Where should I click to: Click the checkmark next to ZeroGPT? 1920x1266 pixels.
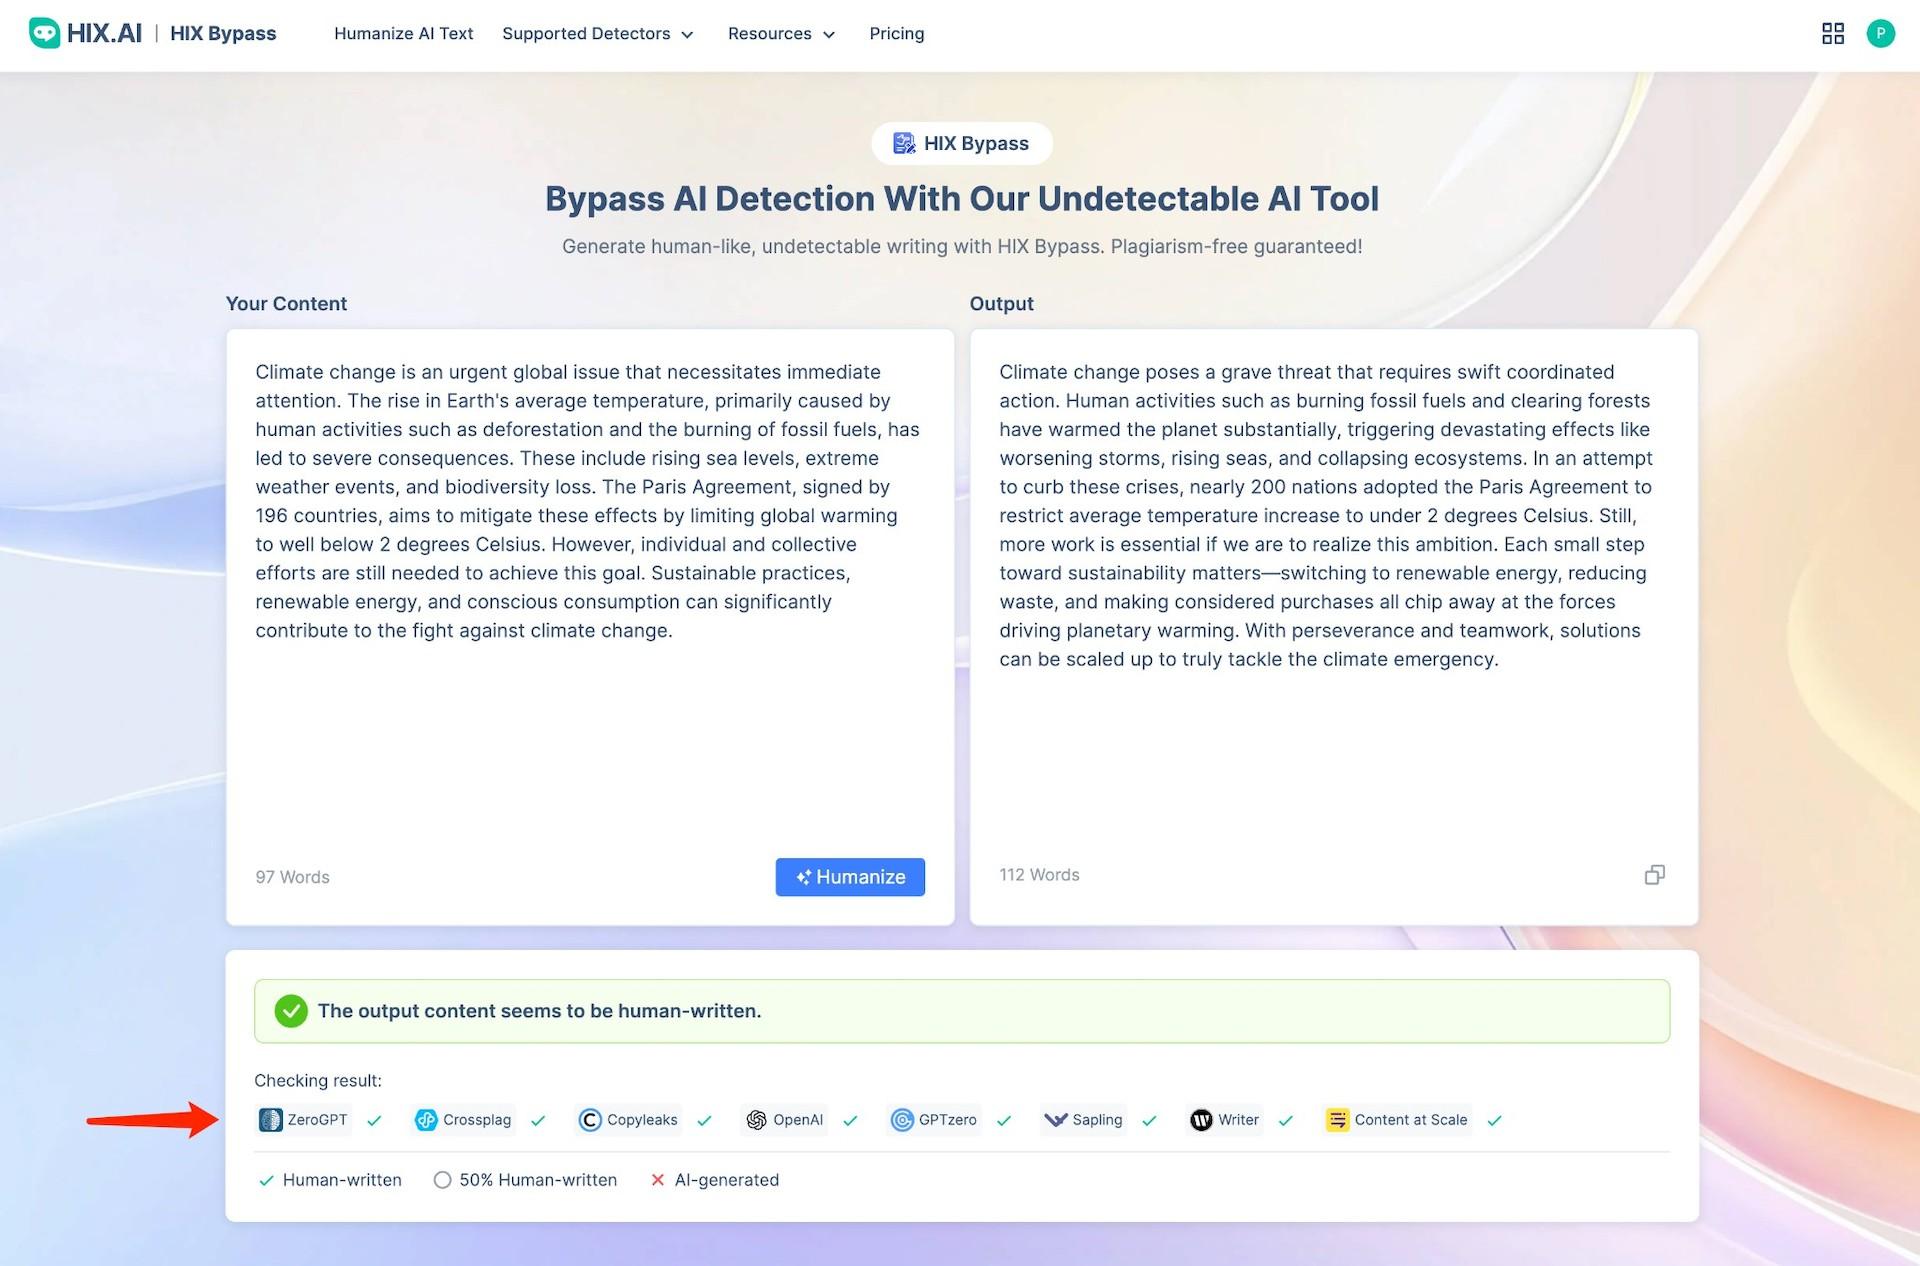pyautogui.click(x=374, y=1121)
